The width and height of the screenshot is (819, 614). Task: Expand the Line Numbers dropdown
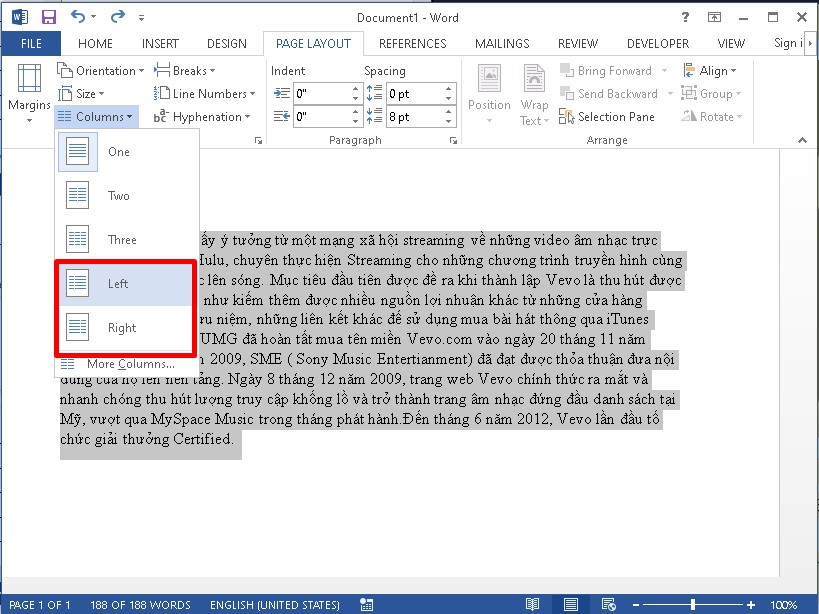[204, 94]
